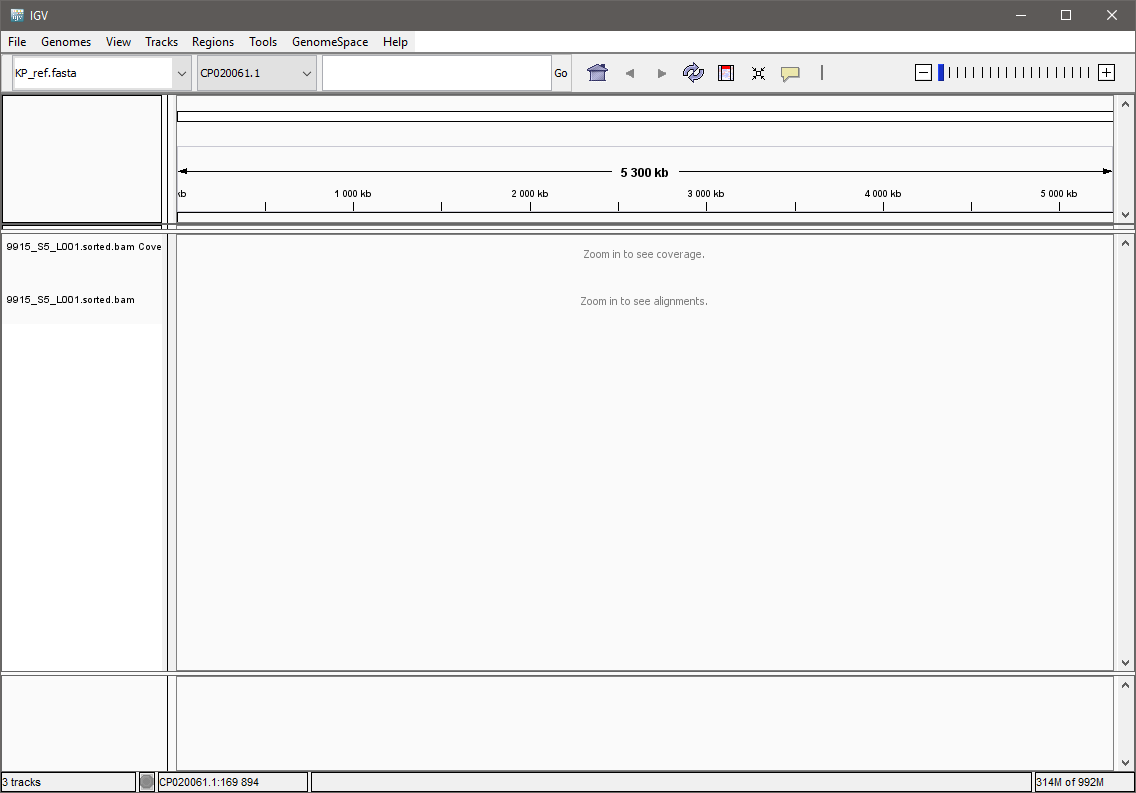Screen dimensions: 1136x793
Task: Click the Home icon to reset view
Action: coord(597,72)
